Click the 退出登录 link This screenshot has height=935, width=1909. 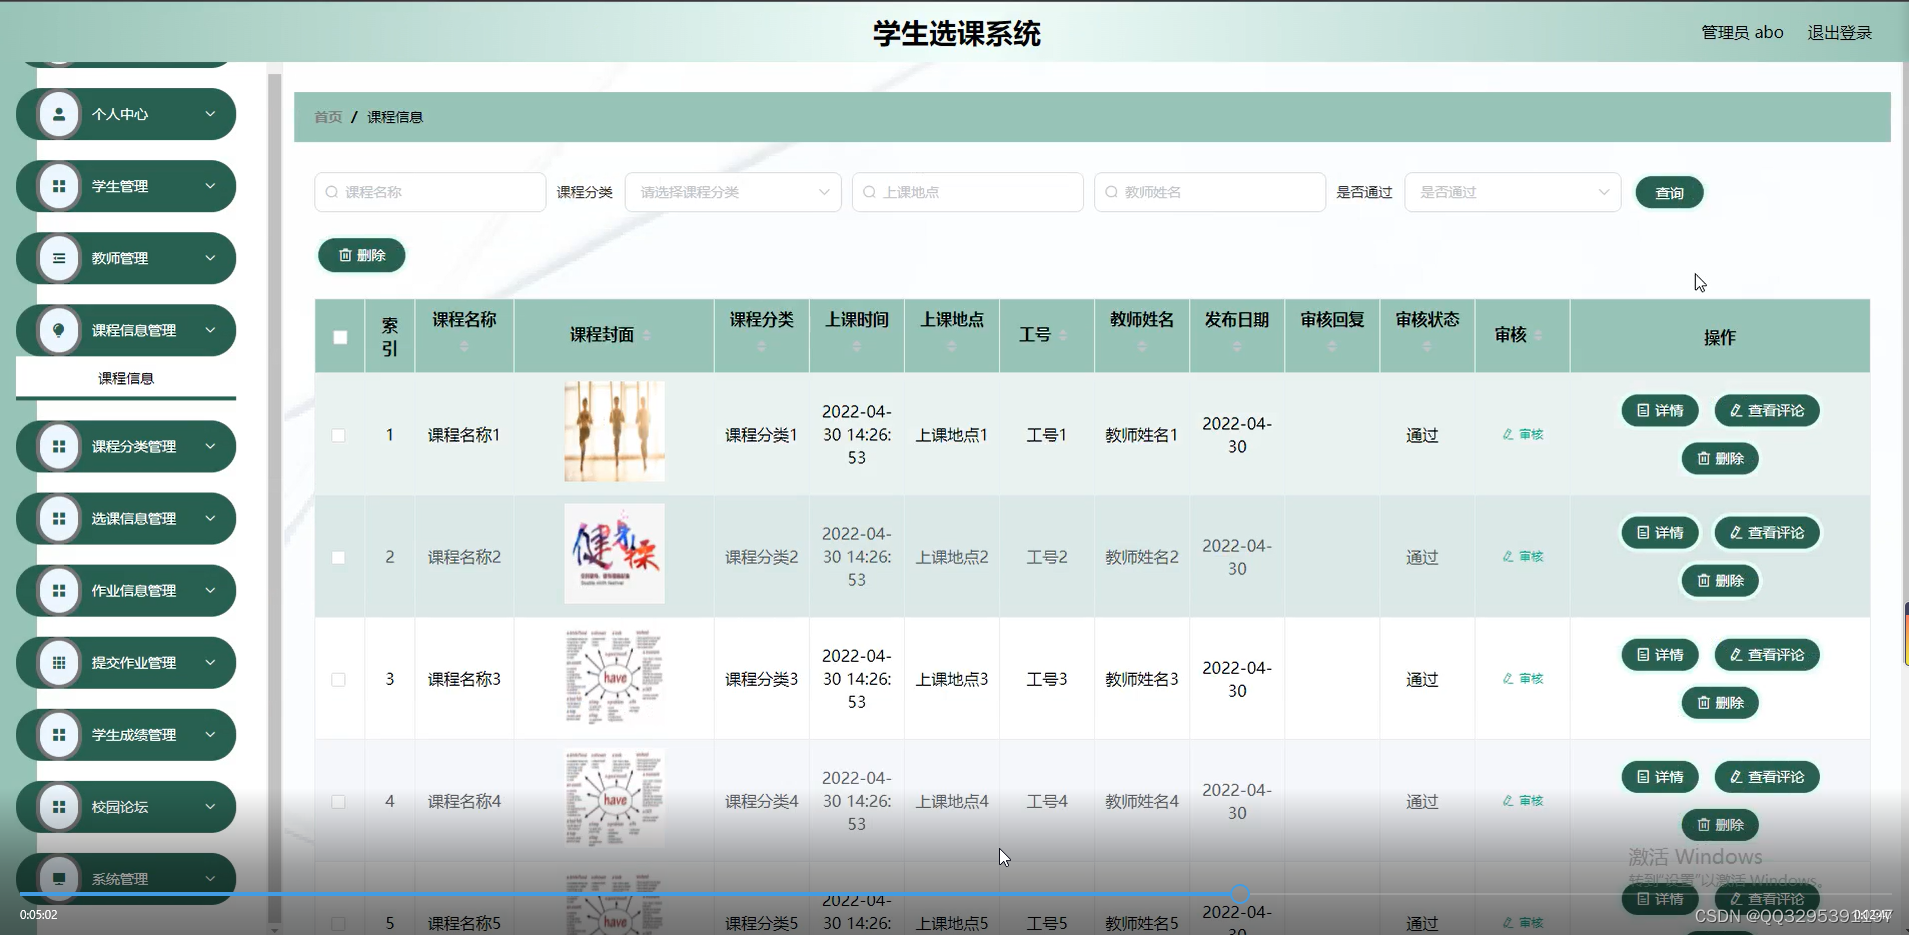tap(1839, 33)
